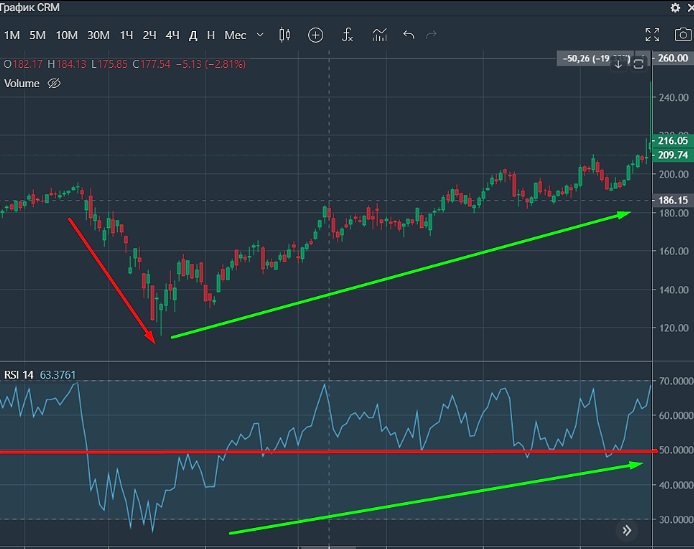Toggle Volume indicator visibility eye icon
Screen dimensions: 694x549
(55, 84)
